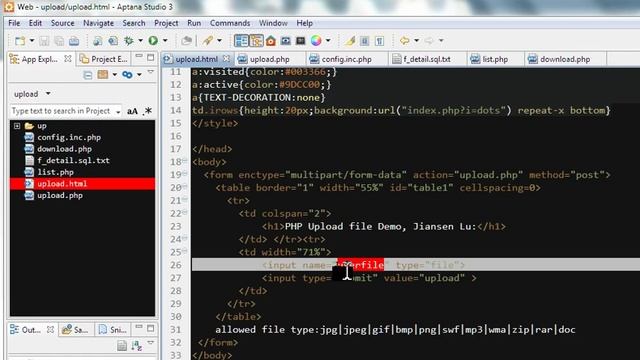Expand the up folder in tree
This screenshot has width=640, height=360.
(x=17, y=126)
